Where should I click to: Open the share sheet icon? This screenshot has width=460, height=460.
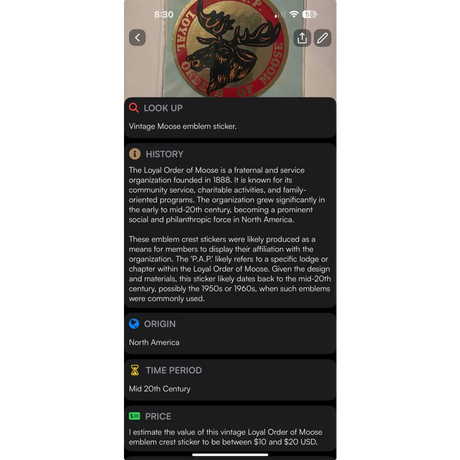(302, 38)
